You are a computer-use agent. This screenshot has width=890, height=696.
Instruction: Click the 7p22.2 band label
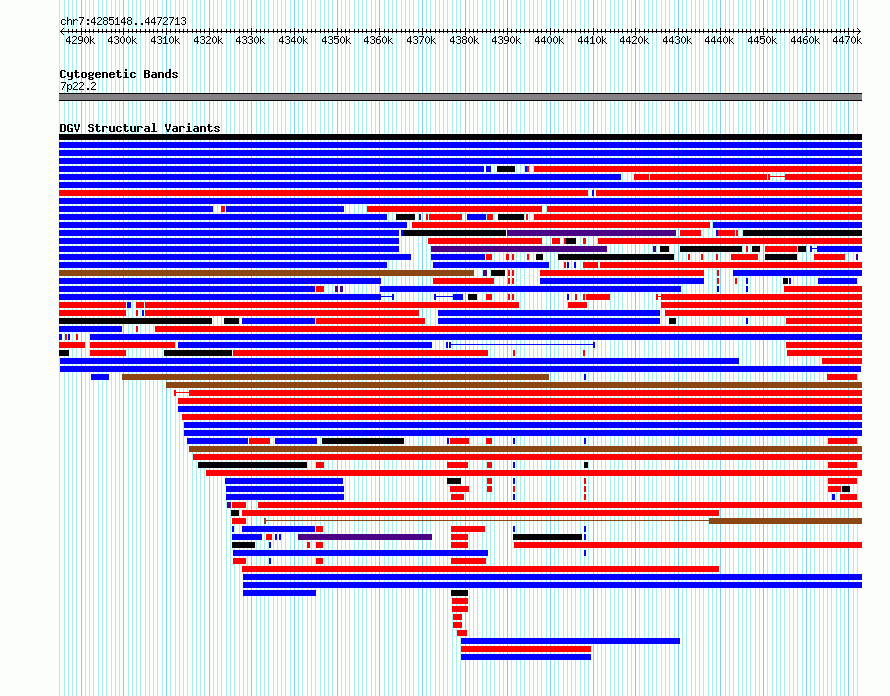tap(78, 86)
